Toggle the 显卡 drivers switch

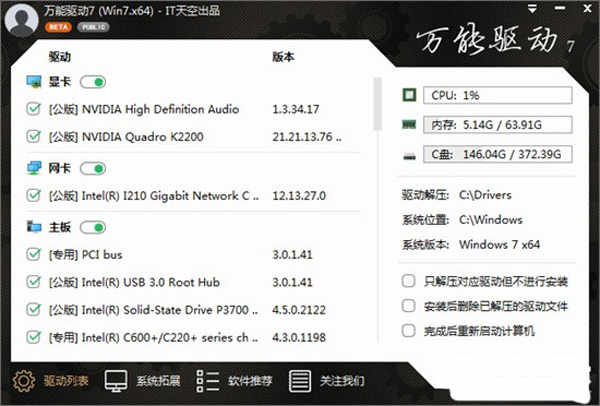point(93,82)
